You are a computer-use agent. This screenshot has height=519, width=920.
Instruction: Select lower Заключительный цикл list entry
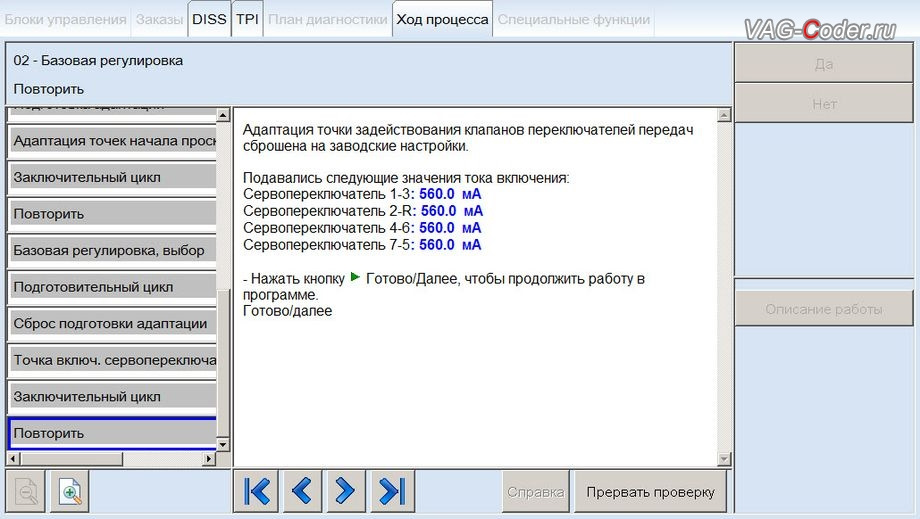tap(113, 396)
